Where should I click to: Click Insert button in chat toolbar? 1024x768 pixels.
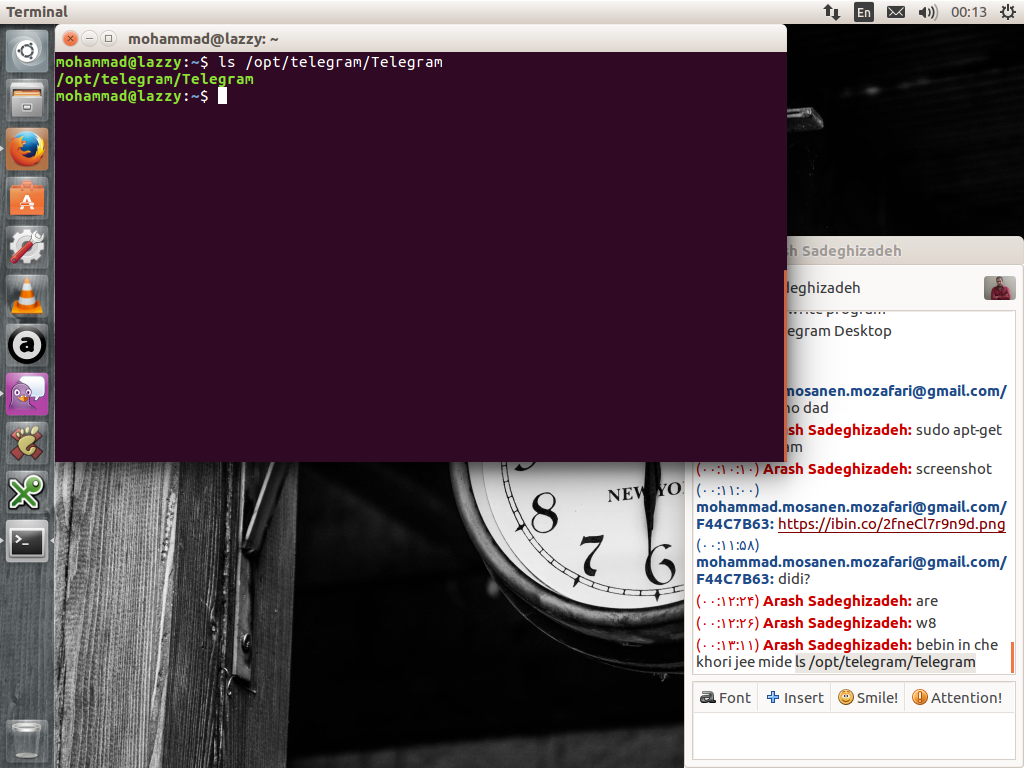[795, 697]
